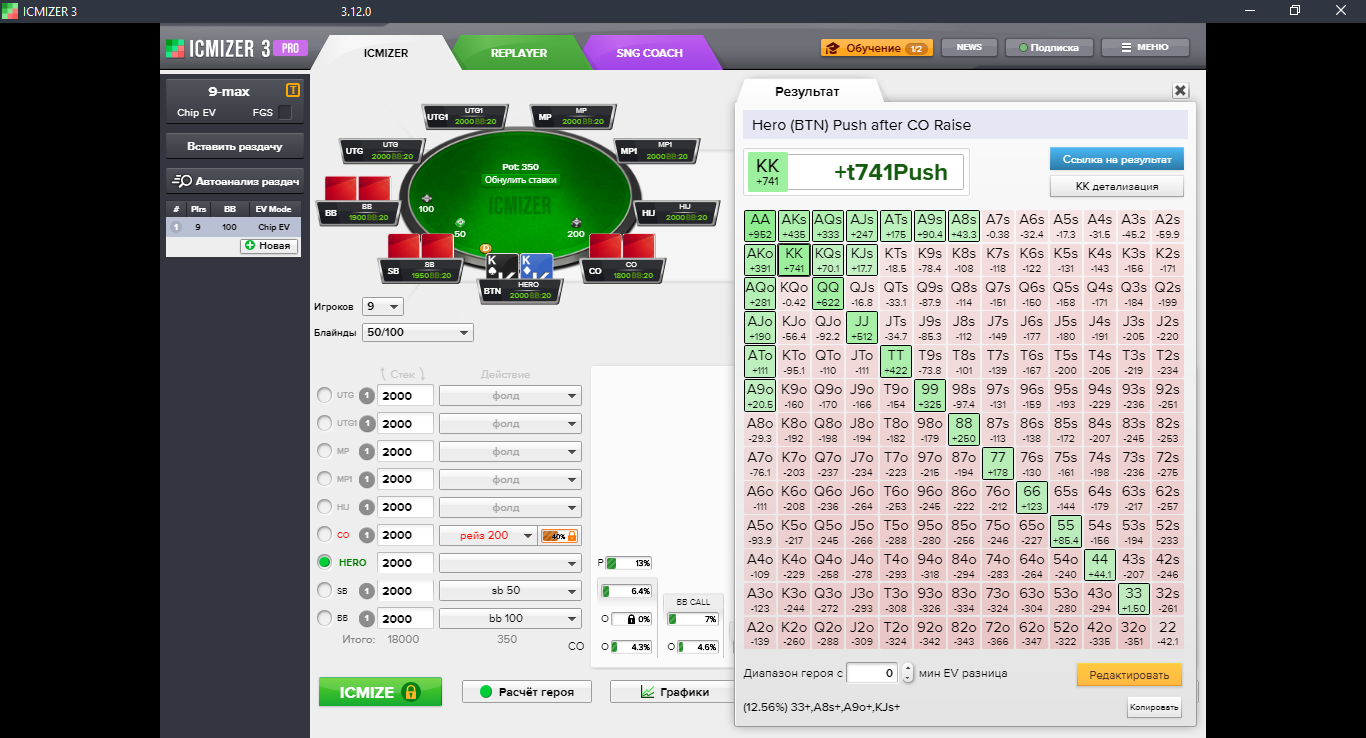This screenshot has width=1366, height=738.
Task: Click the black king of spades card
Action: click(x=502, y=267)
